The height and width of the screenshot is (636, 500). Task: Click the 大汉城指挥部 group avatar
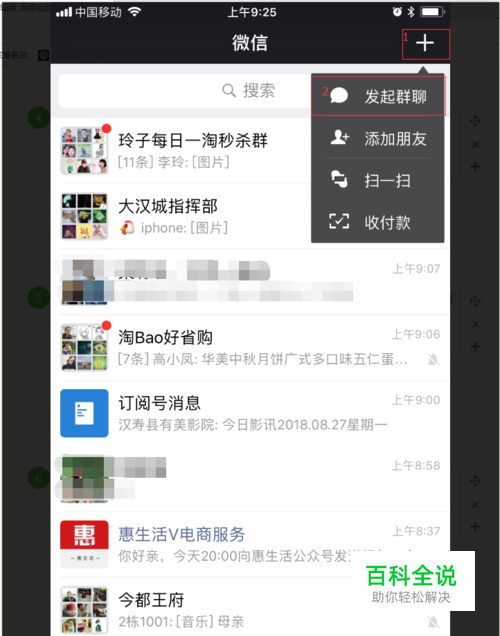tap(84, 216)
